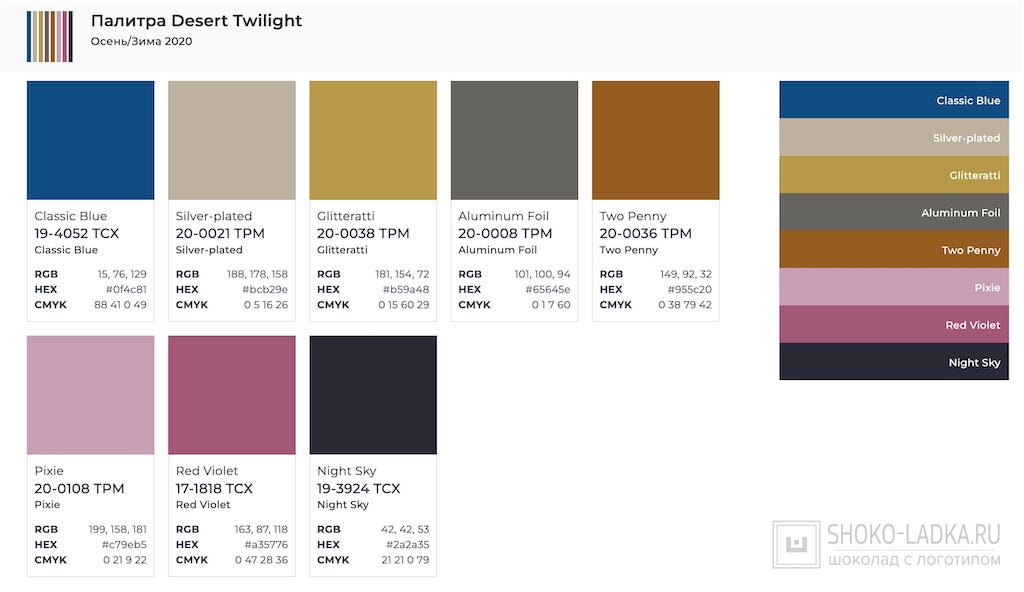
Task: Select the Silver-plated large color swatch
Action: 232,140
